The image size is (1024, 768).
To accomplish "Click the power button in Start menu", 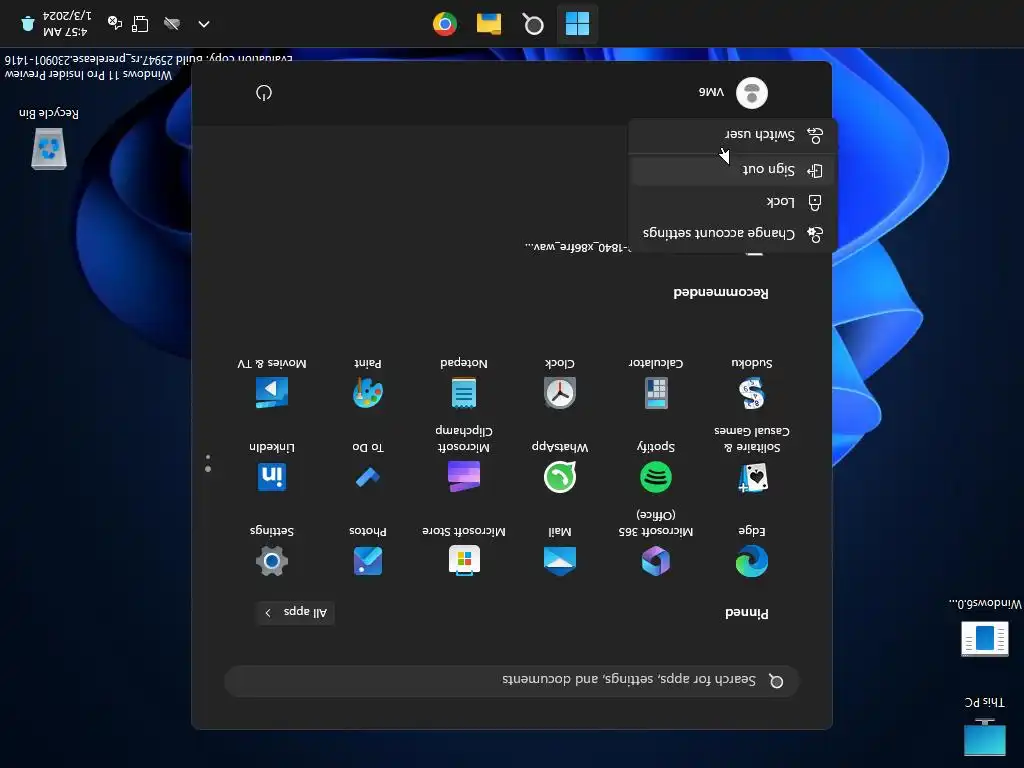I will (x=264, y=93).
